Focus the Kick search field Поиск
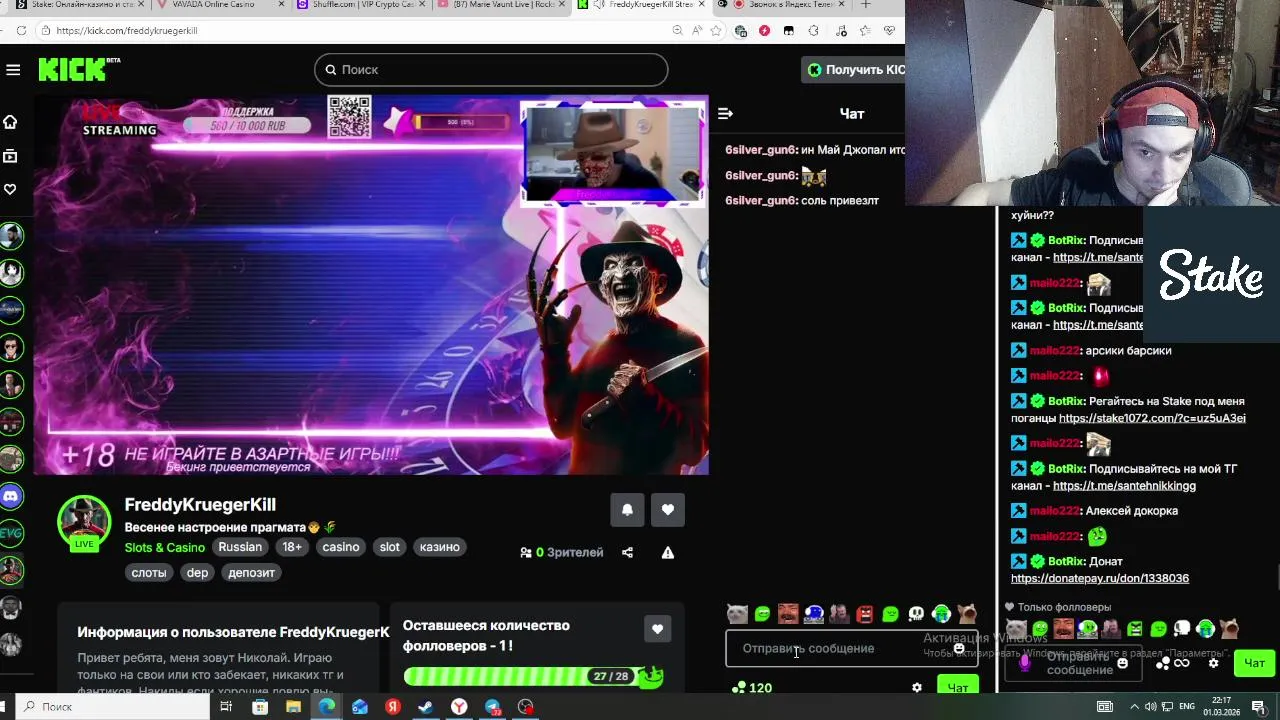 (x=491, y=70)
